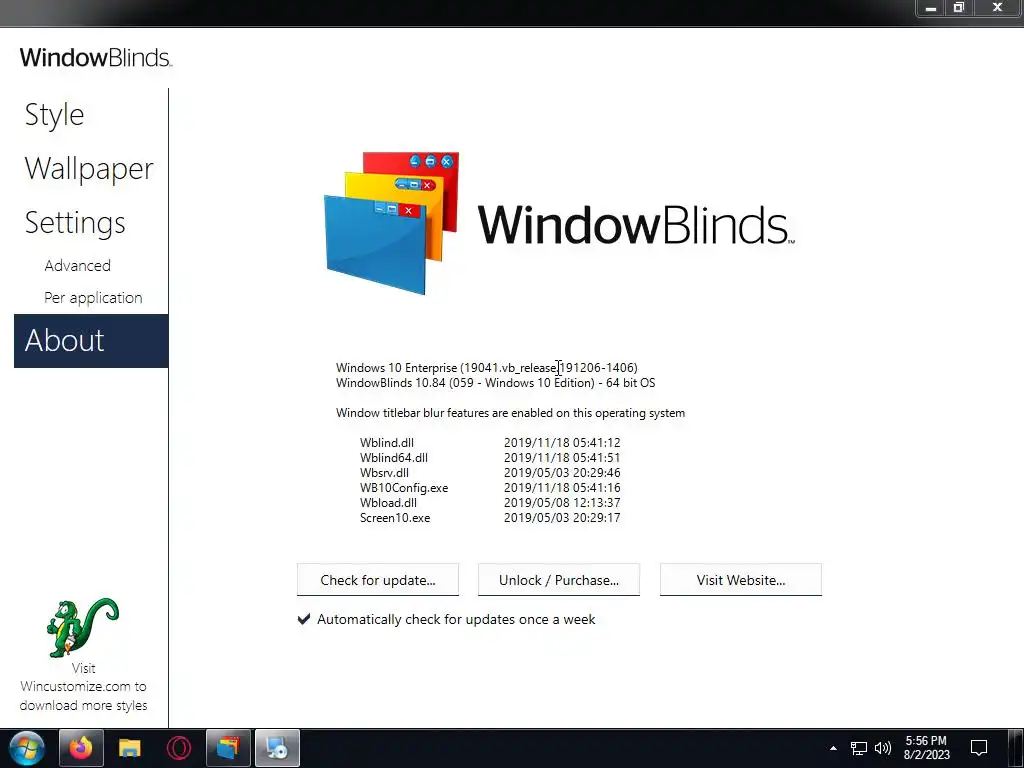Select Wblind64.dll file name
Screen dimensions: 1024x768
(394, 458)
